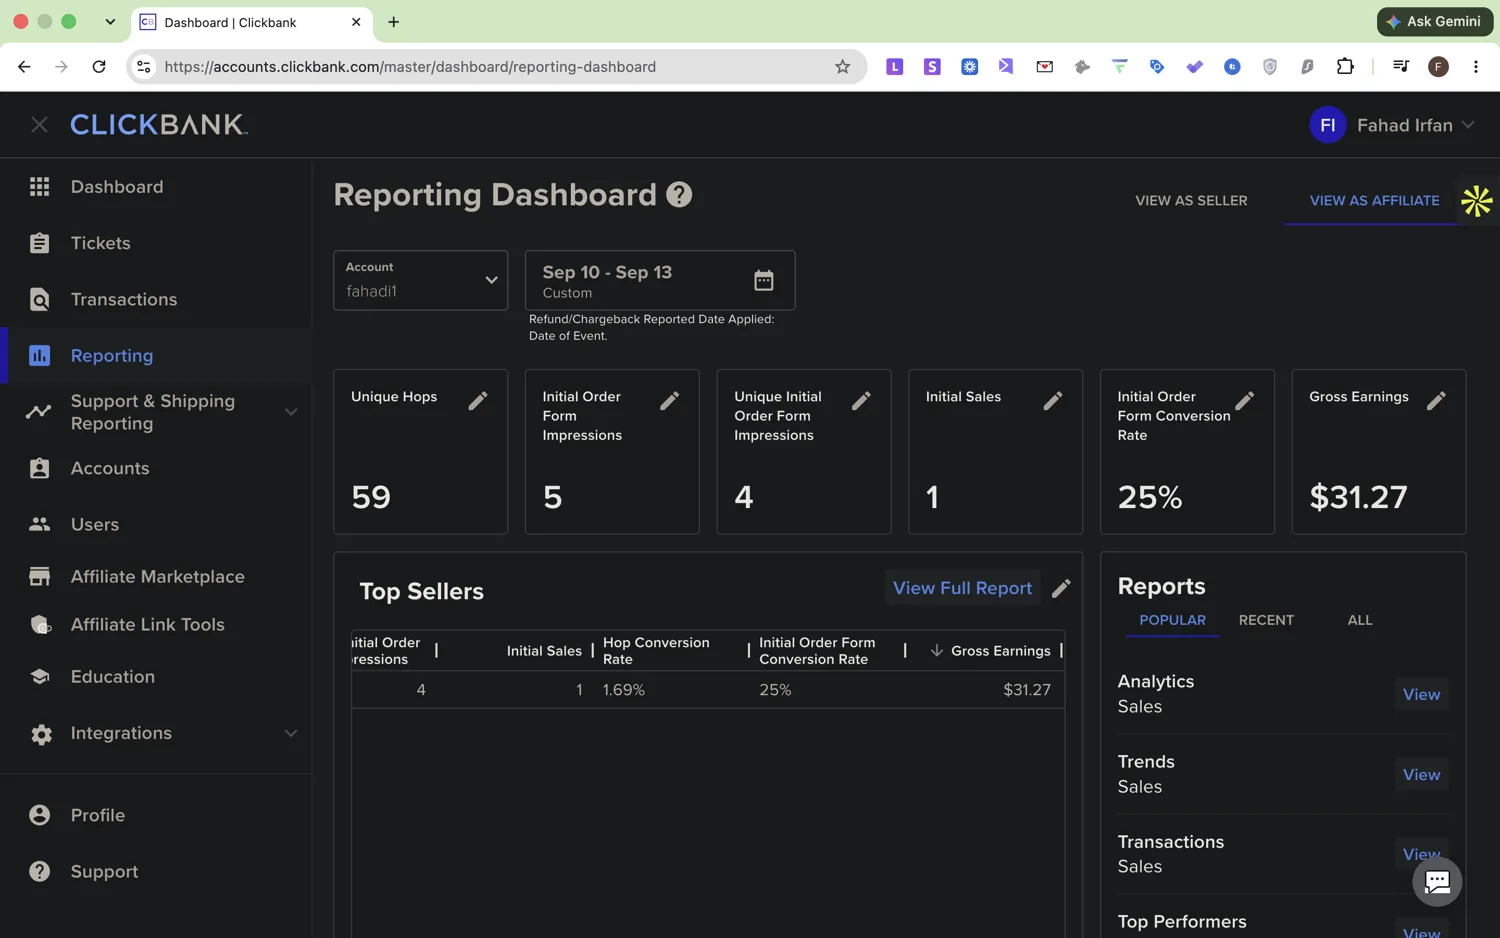Click the Profile person icon
Screen dimensions: 1500x938
[x=39, y=815]
